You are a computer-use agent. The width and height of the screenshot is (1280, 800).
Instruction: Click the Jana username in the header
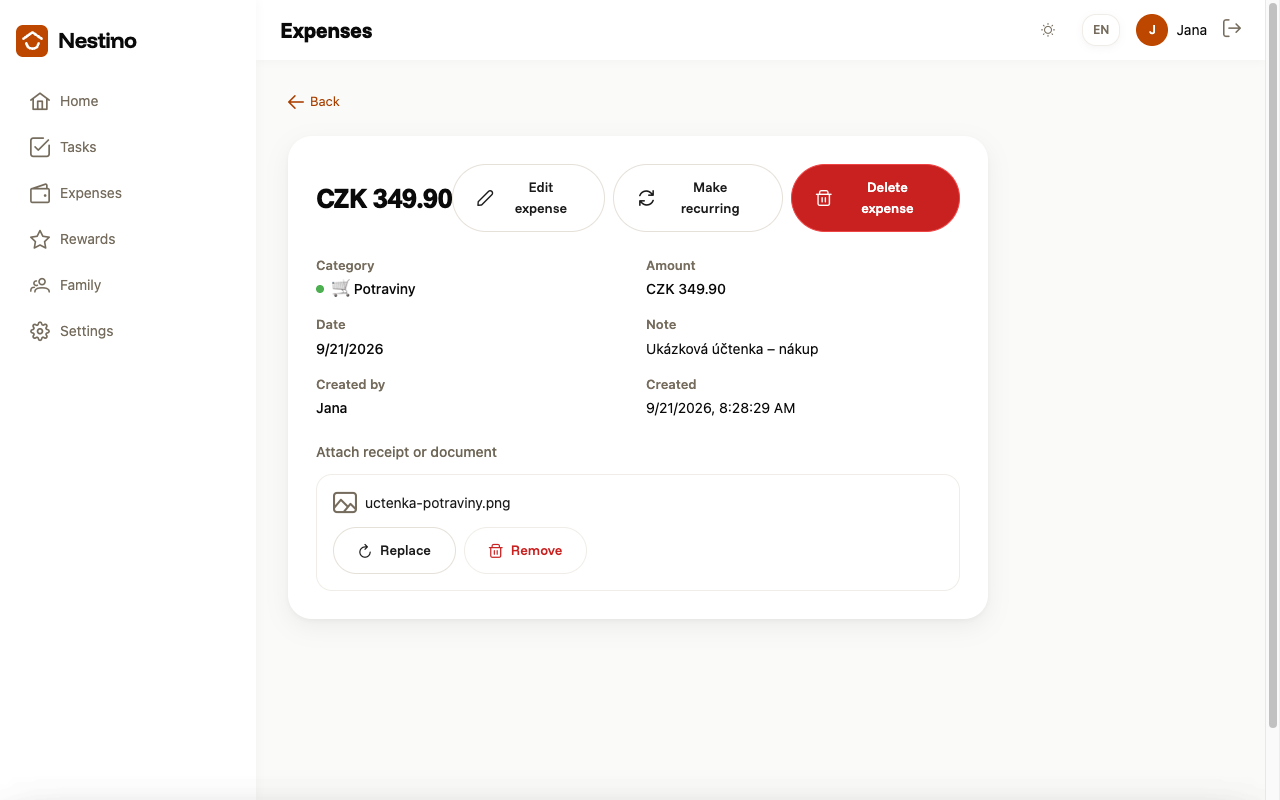pyautogui.click(x=1192, y=30)
